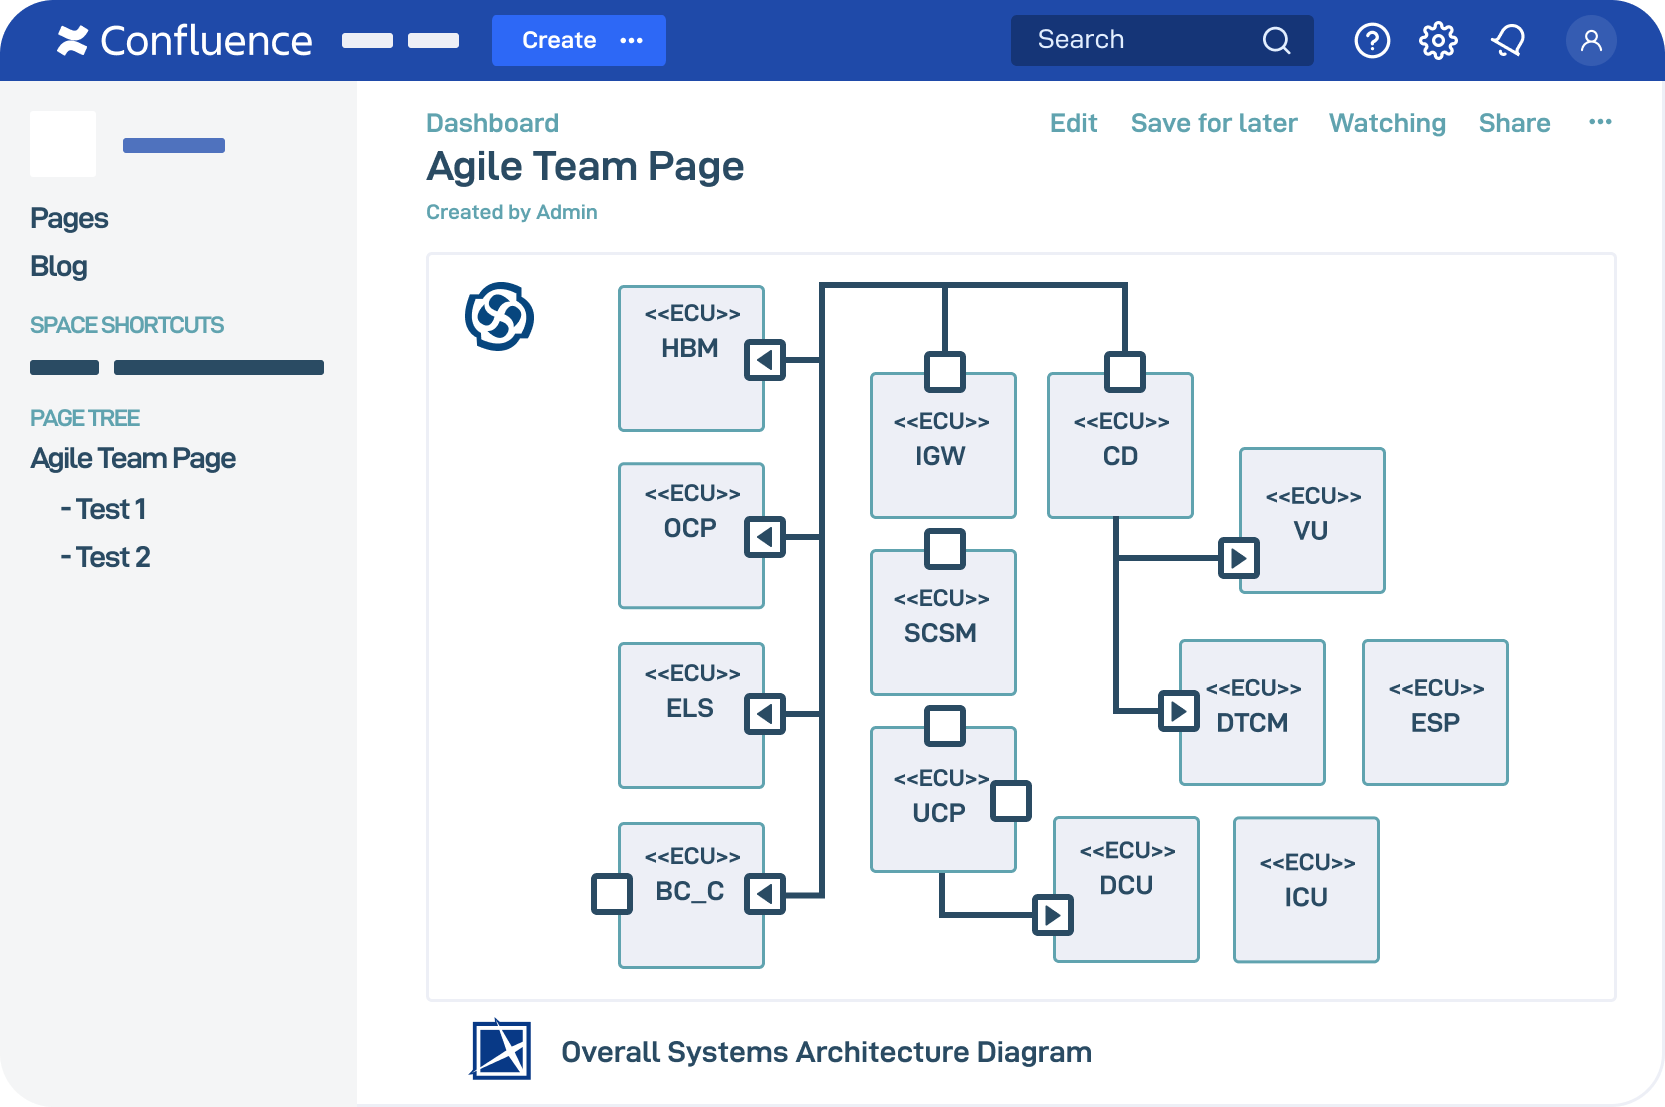Screen dimensions: 1665x1107
Task: Select the BC_C ECU block
Action: (691, 896)
